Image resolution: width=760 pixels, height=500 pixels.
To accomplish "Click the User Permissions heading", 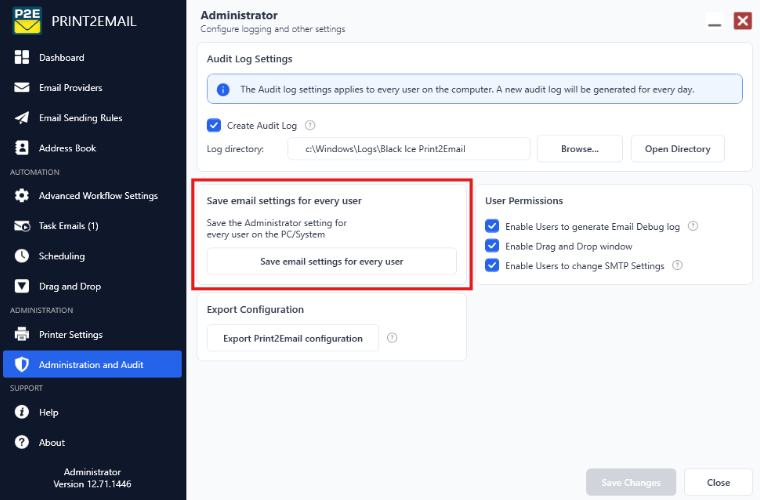I will coord(524,201).
